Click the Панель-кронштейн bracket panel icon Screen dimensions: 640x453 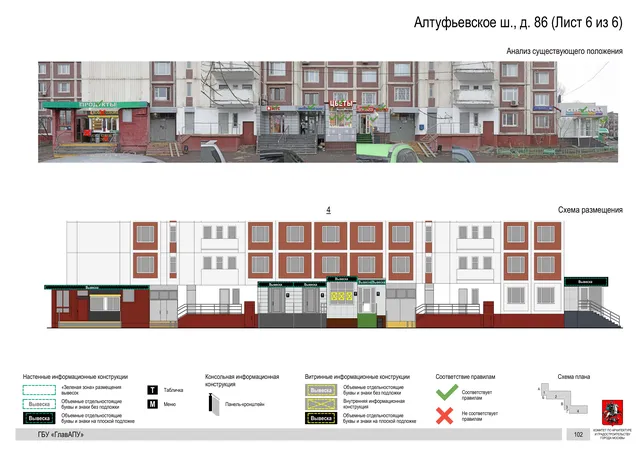click(214, 404)
